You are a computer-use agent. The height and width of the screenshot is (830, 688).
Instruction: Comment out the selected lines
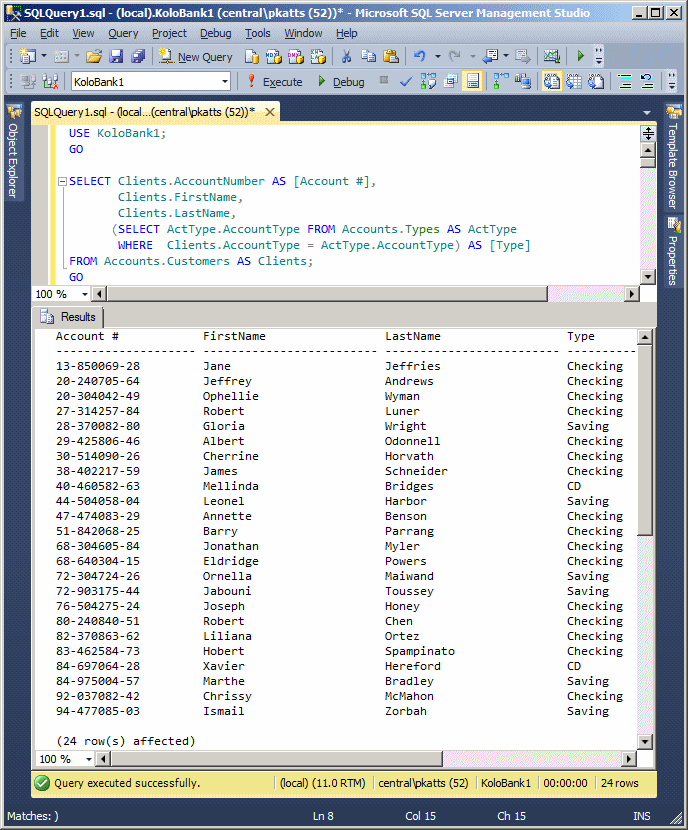(x=625, y=82)
